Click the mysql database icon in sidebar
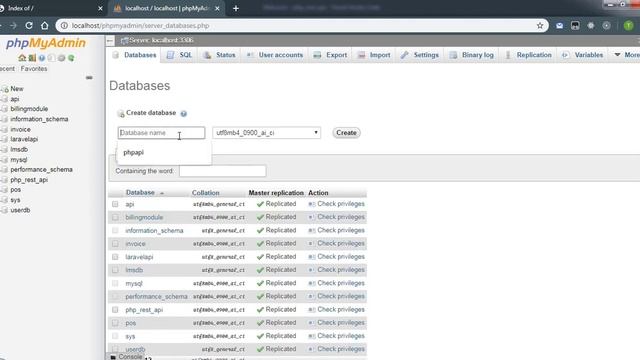The width and height of the screenshot is (640, 360). pyautogui.click(x=5, y=160)
